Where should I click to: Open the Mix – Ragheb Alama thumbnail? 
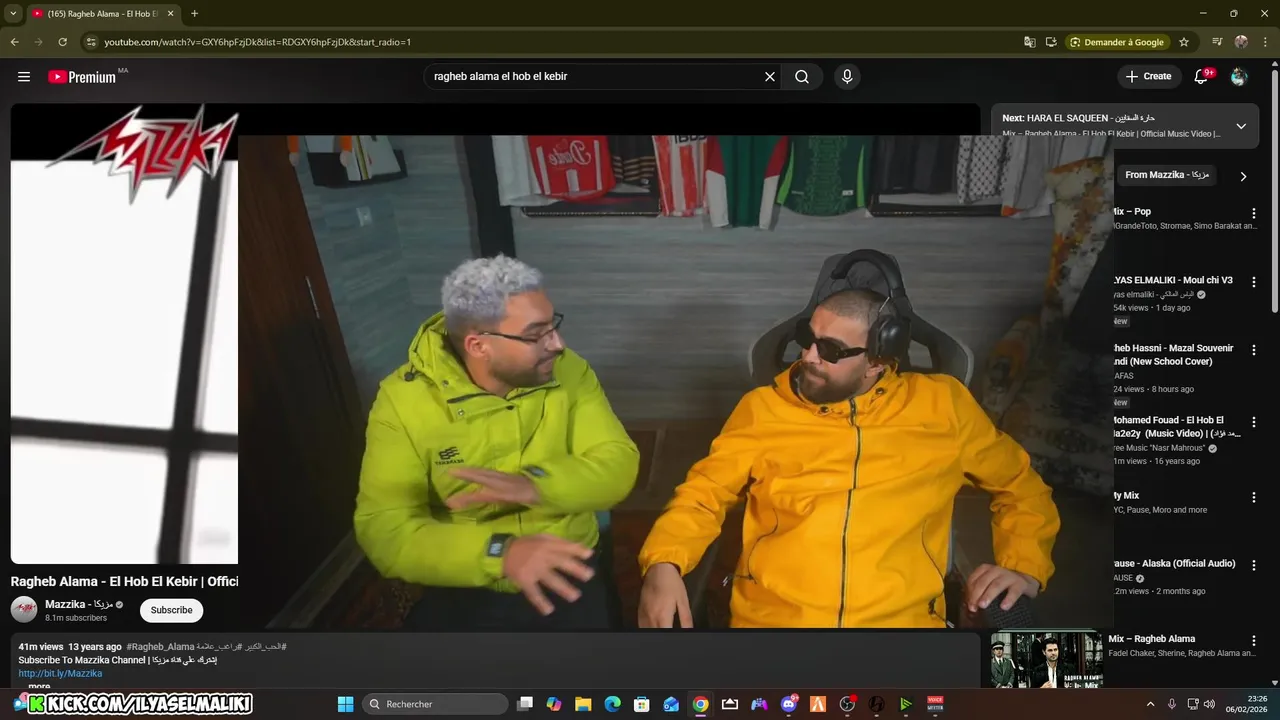(1047, 659)
